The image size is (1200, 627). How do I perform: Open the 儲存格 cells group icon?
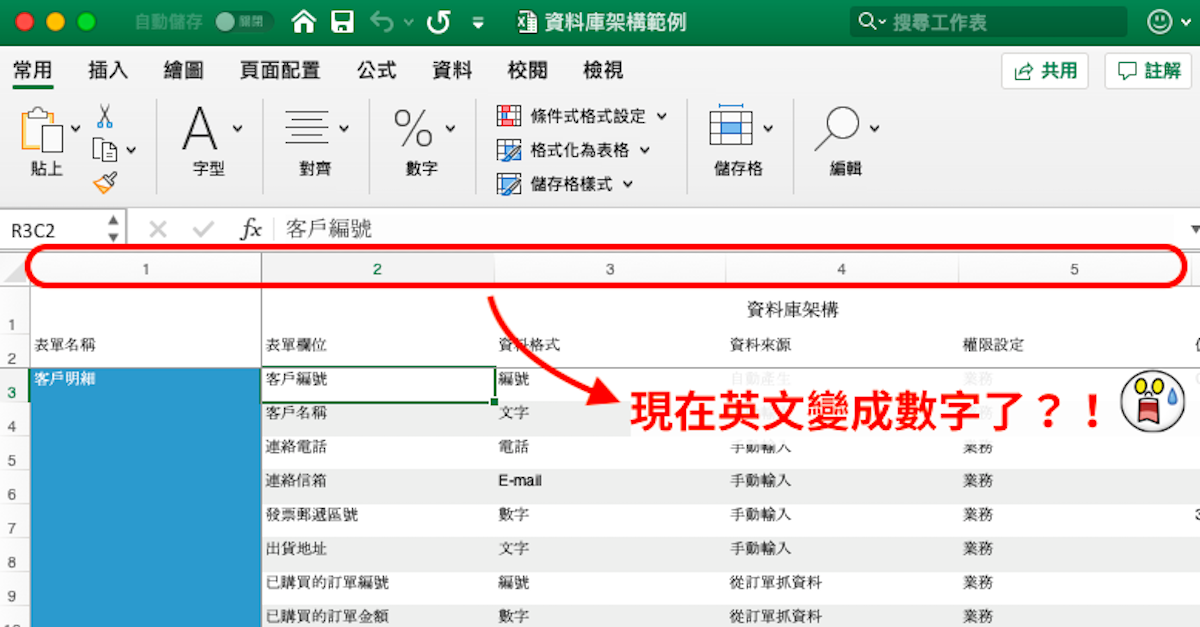tap(731, 127)
